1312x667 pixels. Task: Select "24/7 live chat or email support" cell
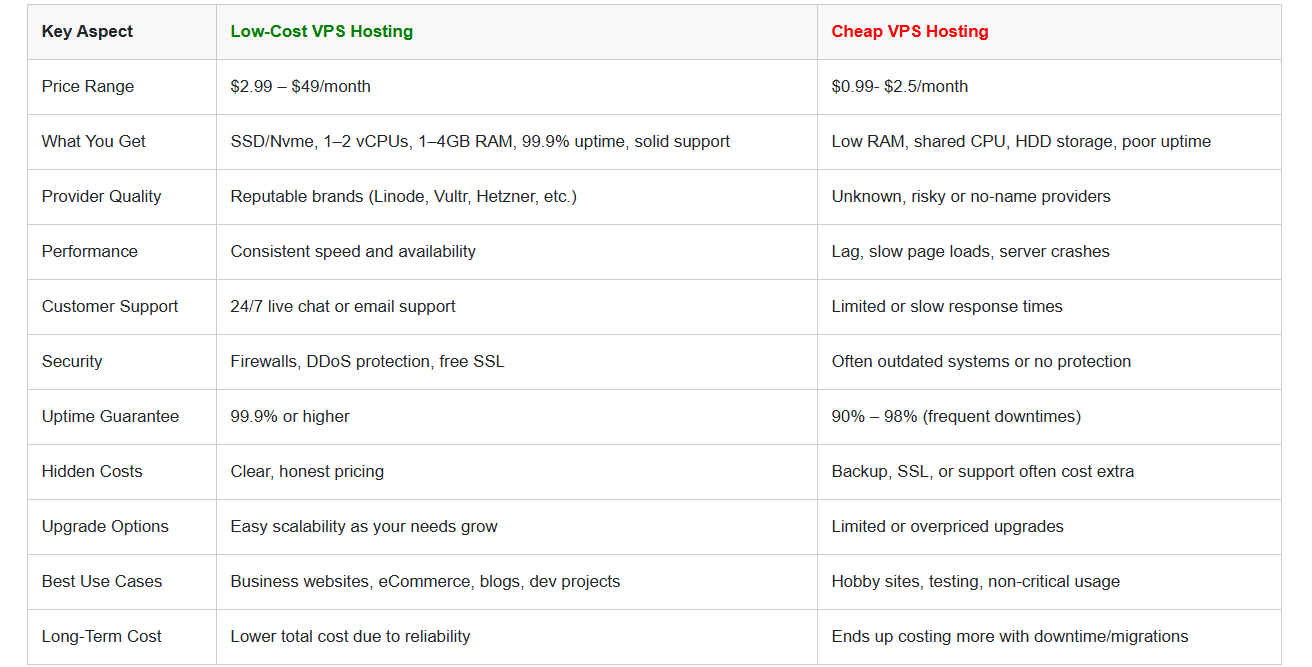pos(342,306)
